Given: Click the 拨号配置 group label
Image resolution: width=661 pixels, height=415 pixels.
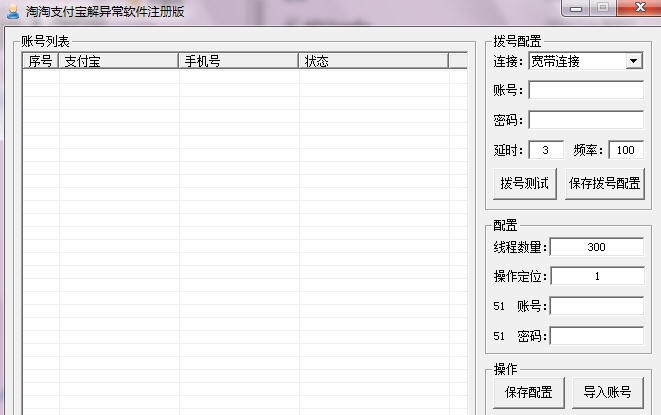Looking at the screenshot, I should pos(517,41).
